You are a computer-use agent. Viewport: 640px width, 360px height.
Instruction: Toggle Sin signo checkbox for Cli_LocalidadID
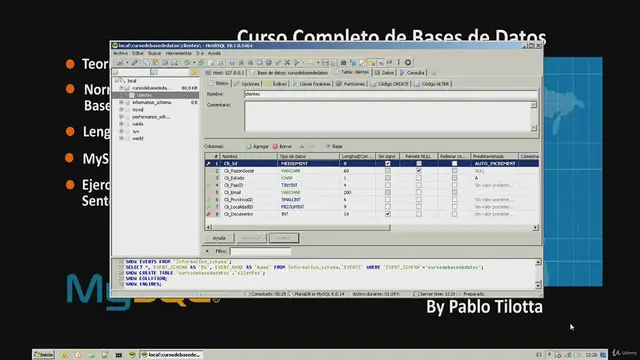(x=388, y=207)
